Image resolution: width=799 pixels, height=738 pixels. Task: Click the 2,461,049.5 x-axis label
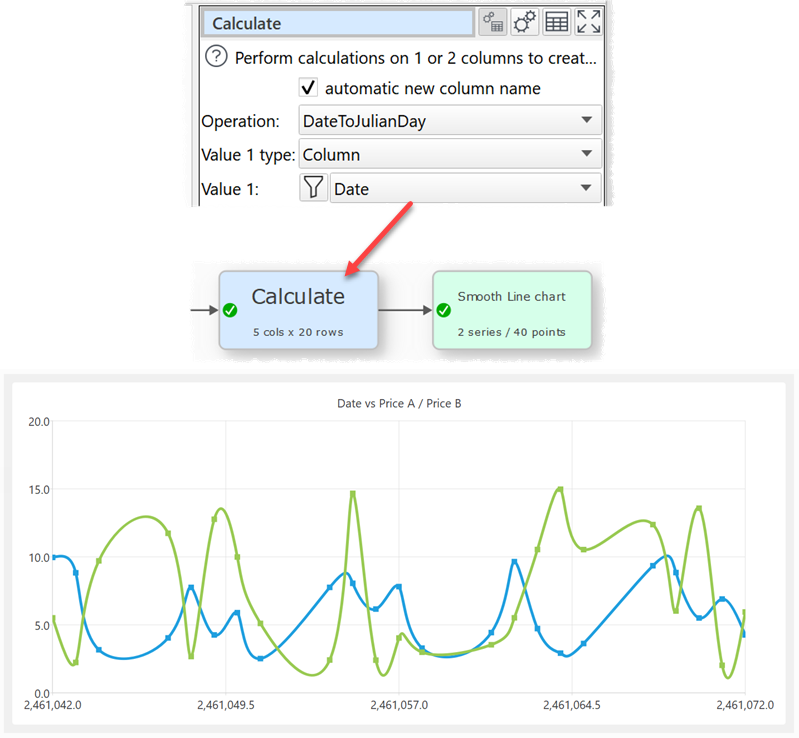point(226,705)
